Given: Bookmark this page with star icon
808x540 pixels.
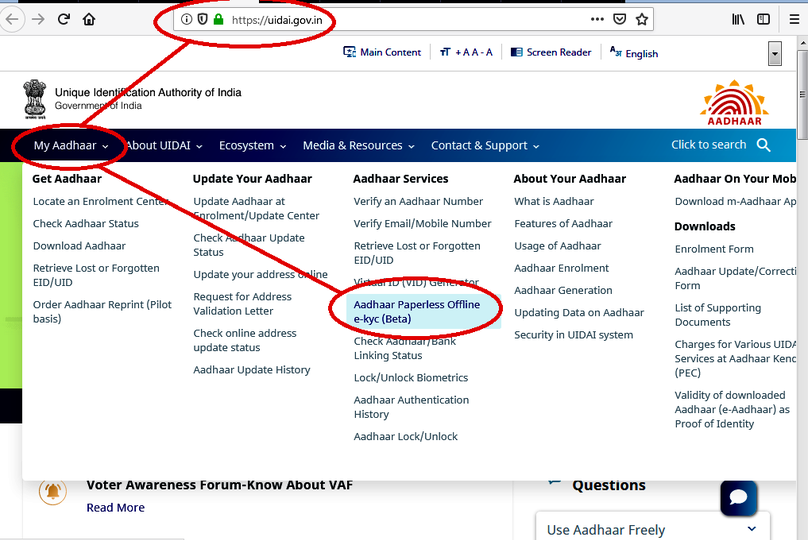Looking at the screenshot, I should (642, 20).
